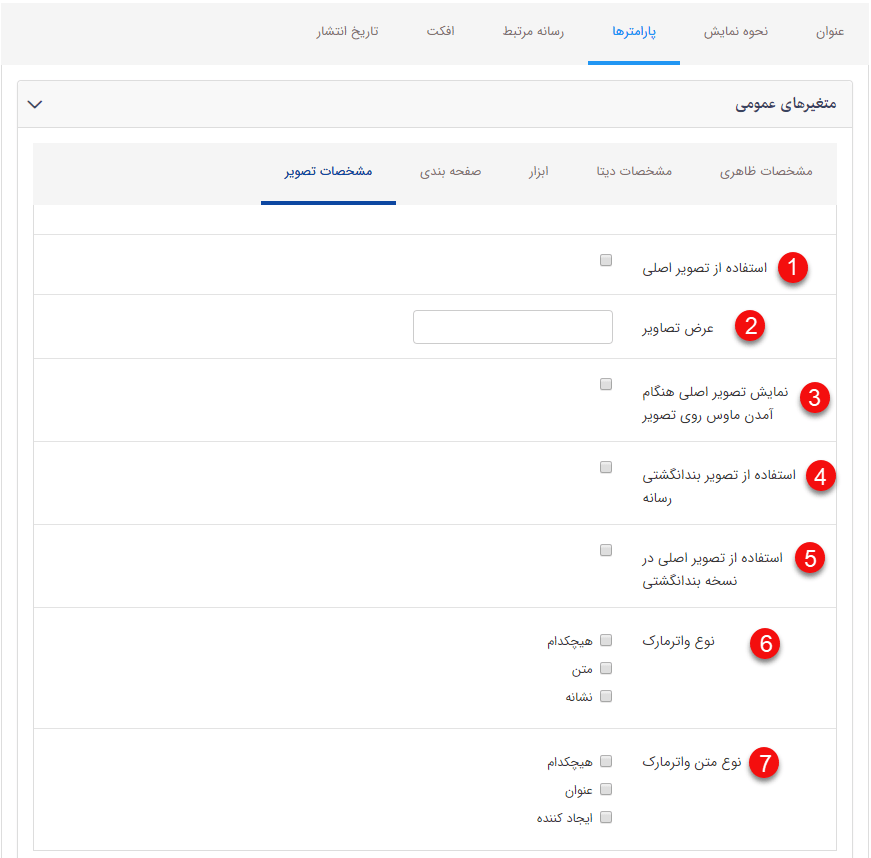871x858 pixels.
Task: Select نشانه watermark type checkbox
Action: click(x=605, y=696)
